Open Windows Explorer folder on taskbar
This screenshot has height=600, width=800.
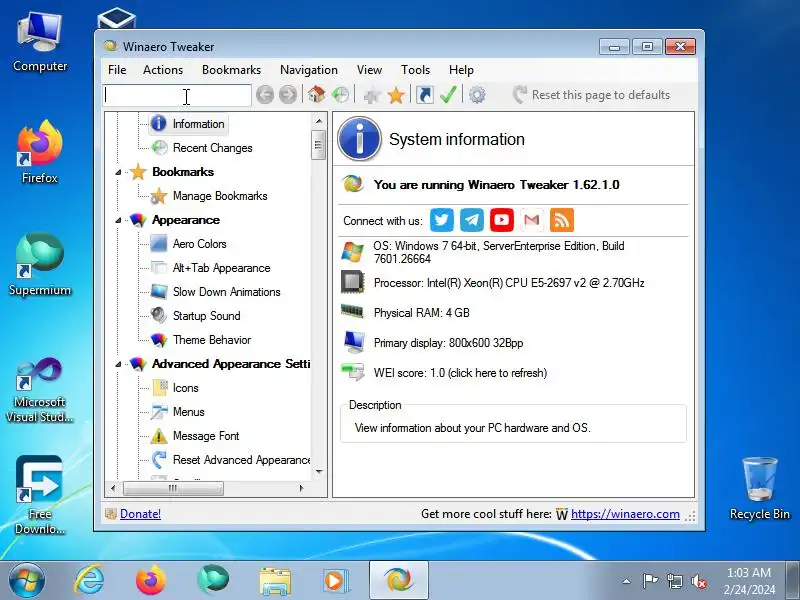[x=275, y=581]
